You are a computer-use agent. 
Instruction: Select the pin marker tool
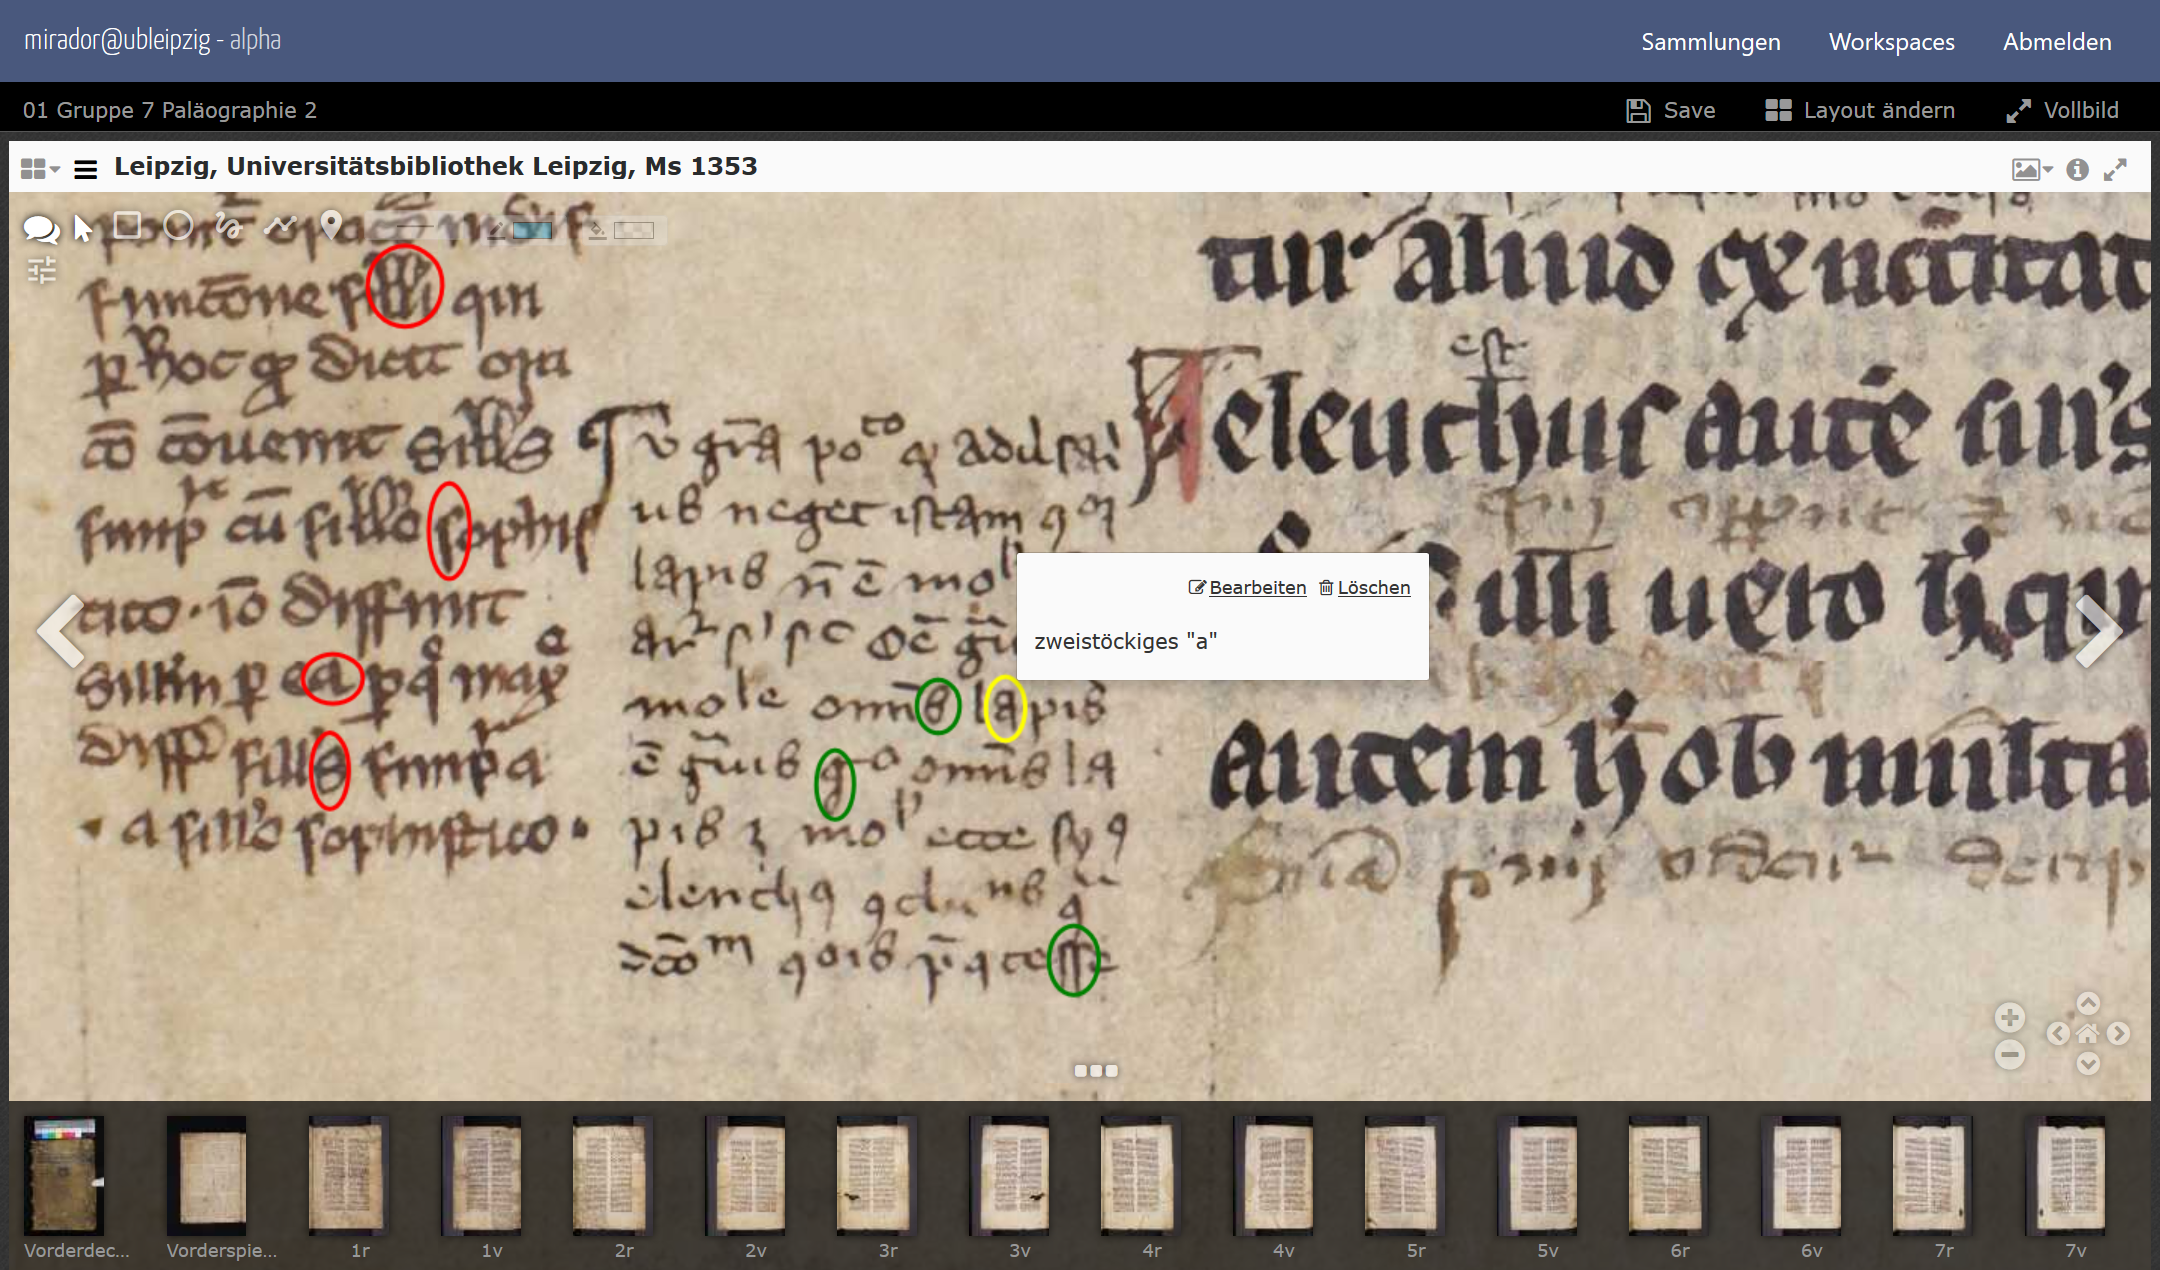[331, 226]
